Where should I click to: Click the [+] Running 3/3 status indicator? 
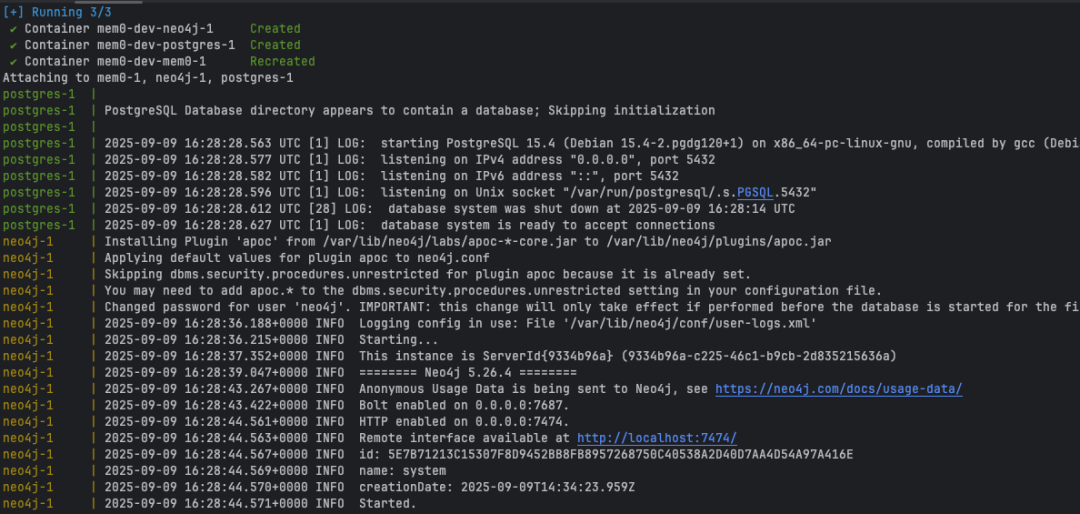pyautogui.click(x=57, y=12)
